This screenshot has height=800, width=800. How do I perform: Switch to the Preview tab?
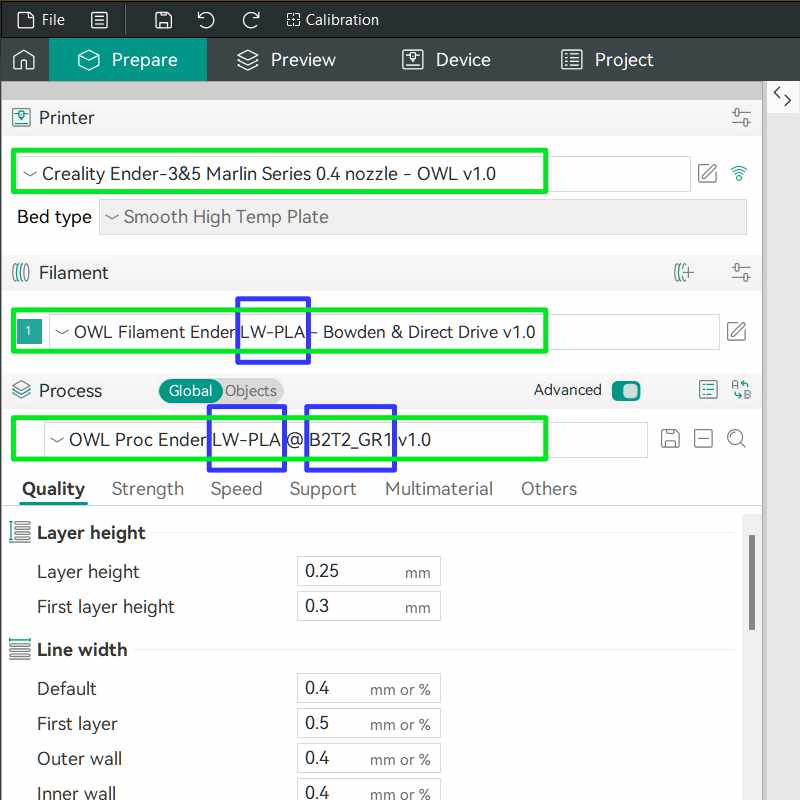pyautogui.click(x=286, y=60)
